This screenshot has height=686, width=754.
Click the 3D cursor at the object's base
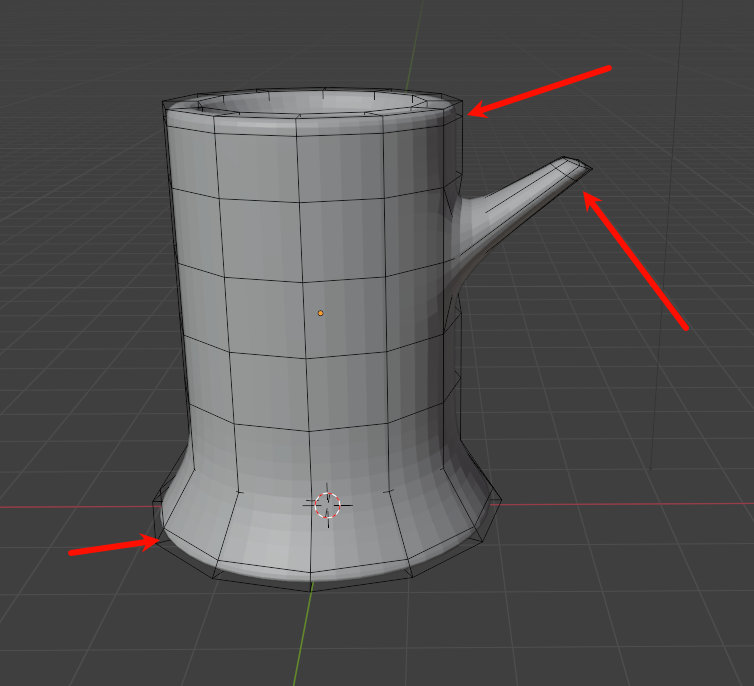pos(328,505)
